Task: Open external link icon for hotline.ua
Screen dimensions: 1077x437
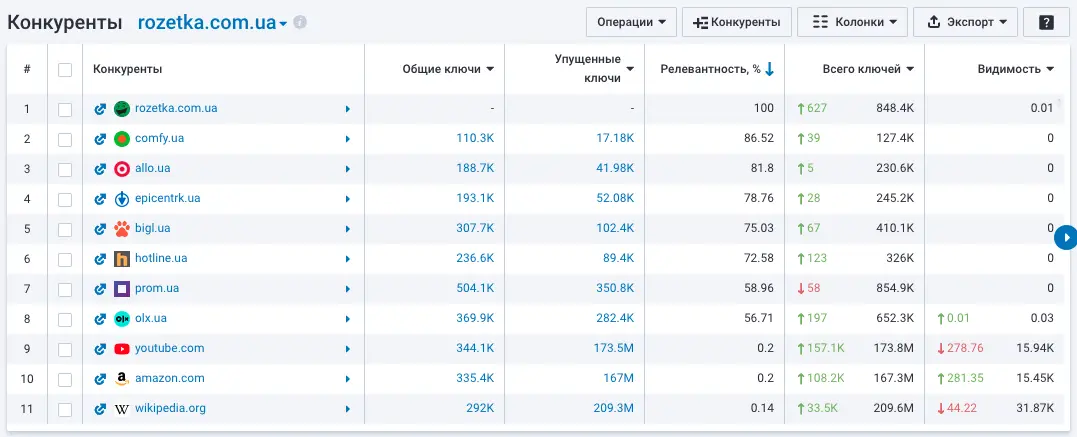Action: click(100, 258)
